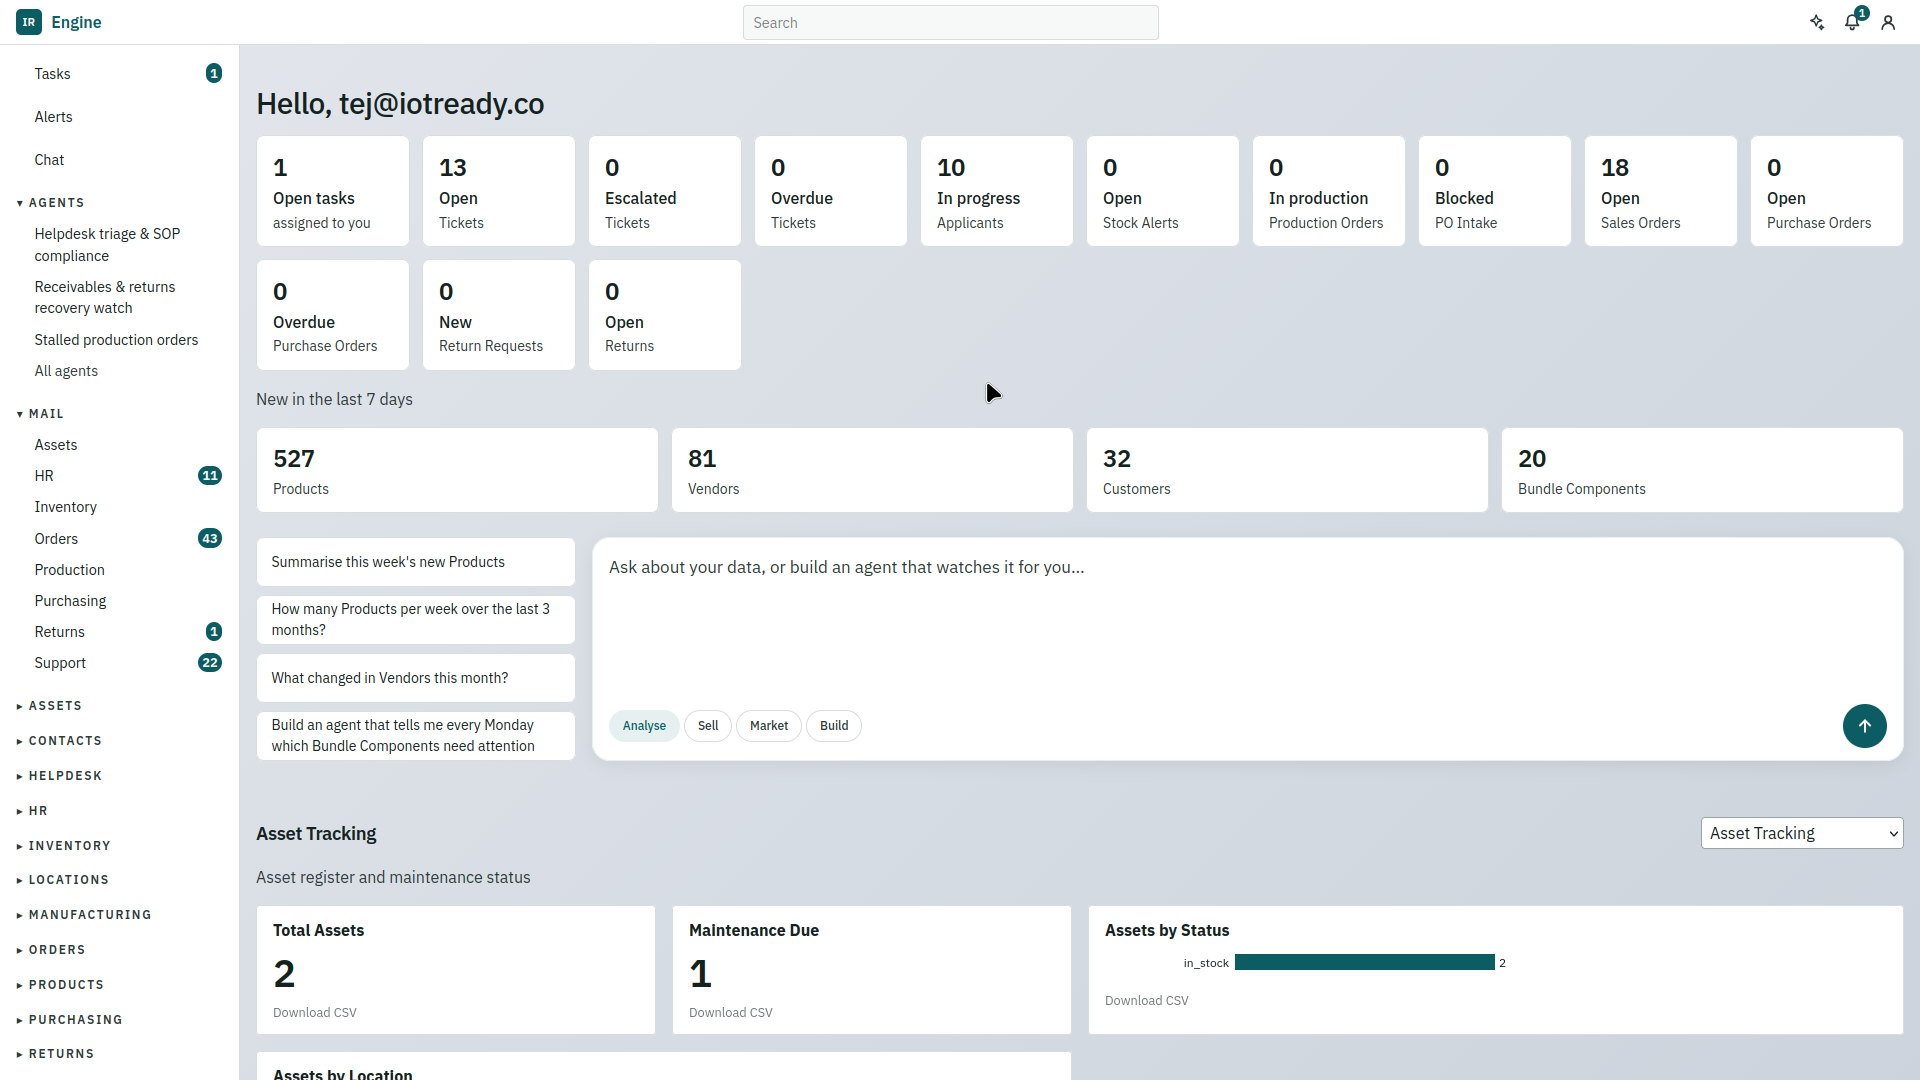Viewport: 1920px width, 1080px height.
Task: Expand the HR sidebar section
Action: (x=33, y=811)
